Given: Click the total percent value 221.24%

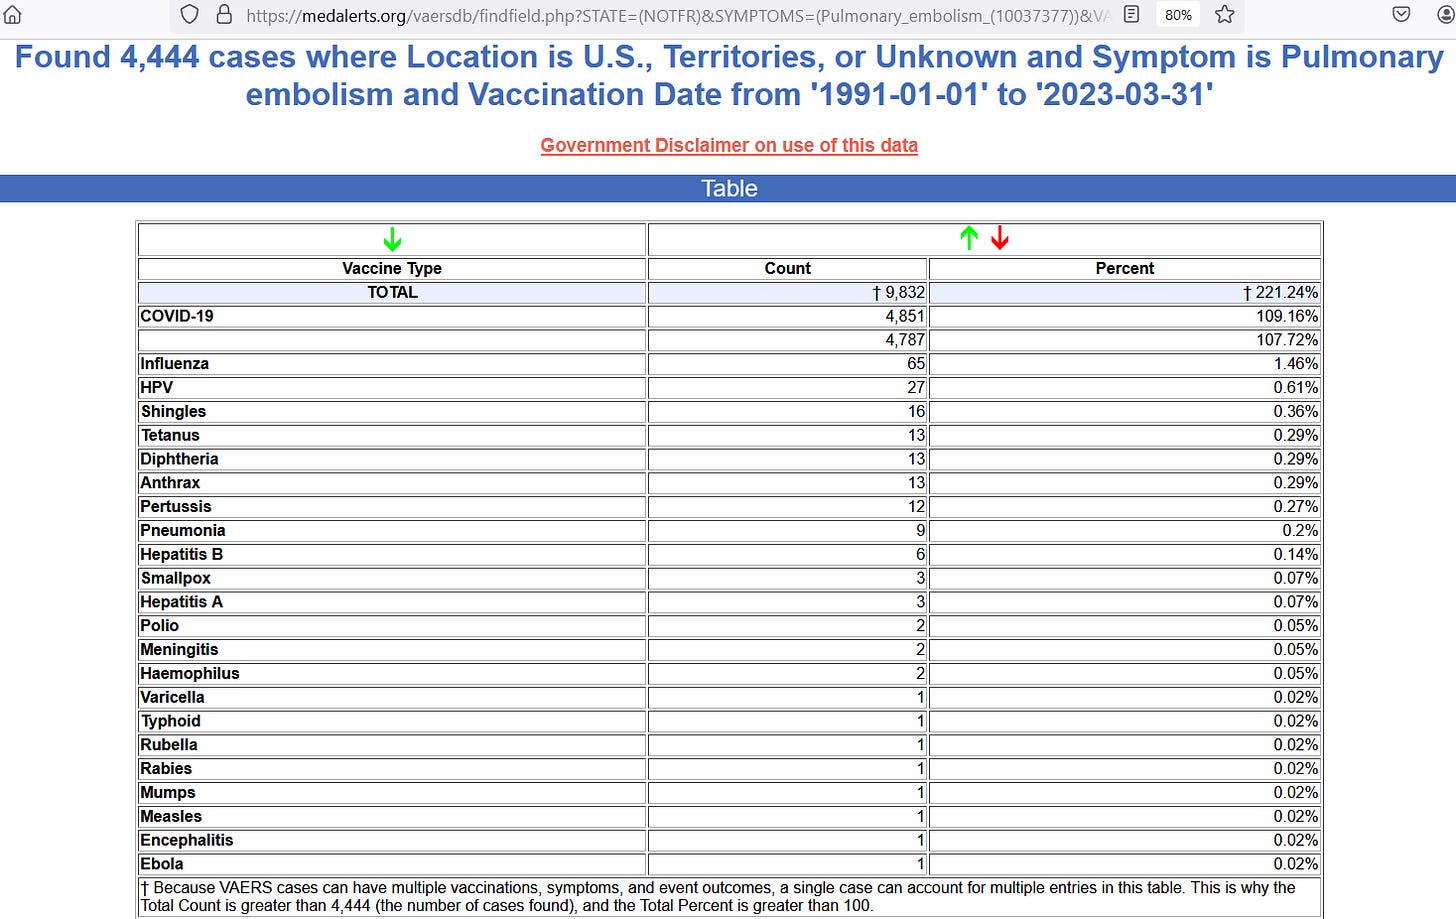Looking at the screenshot, I should 1281,292.
